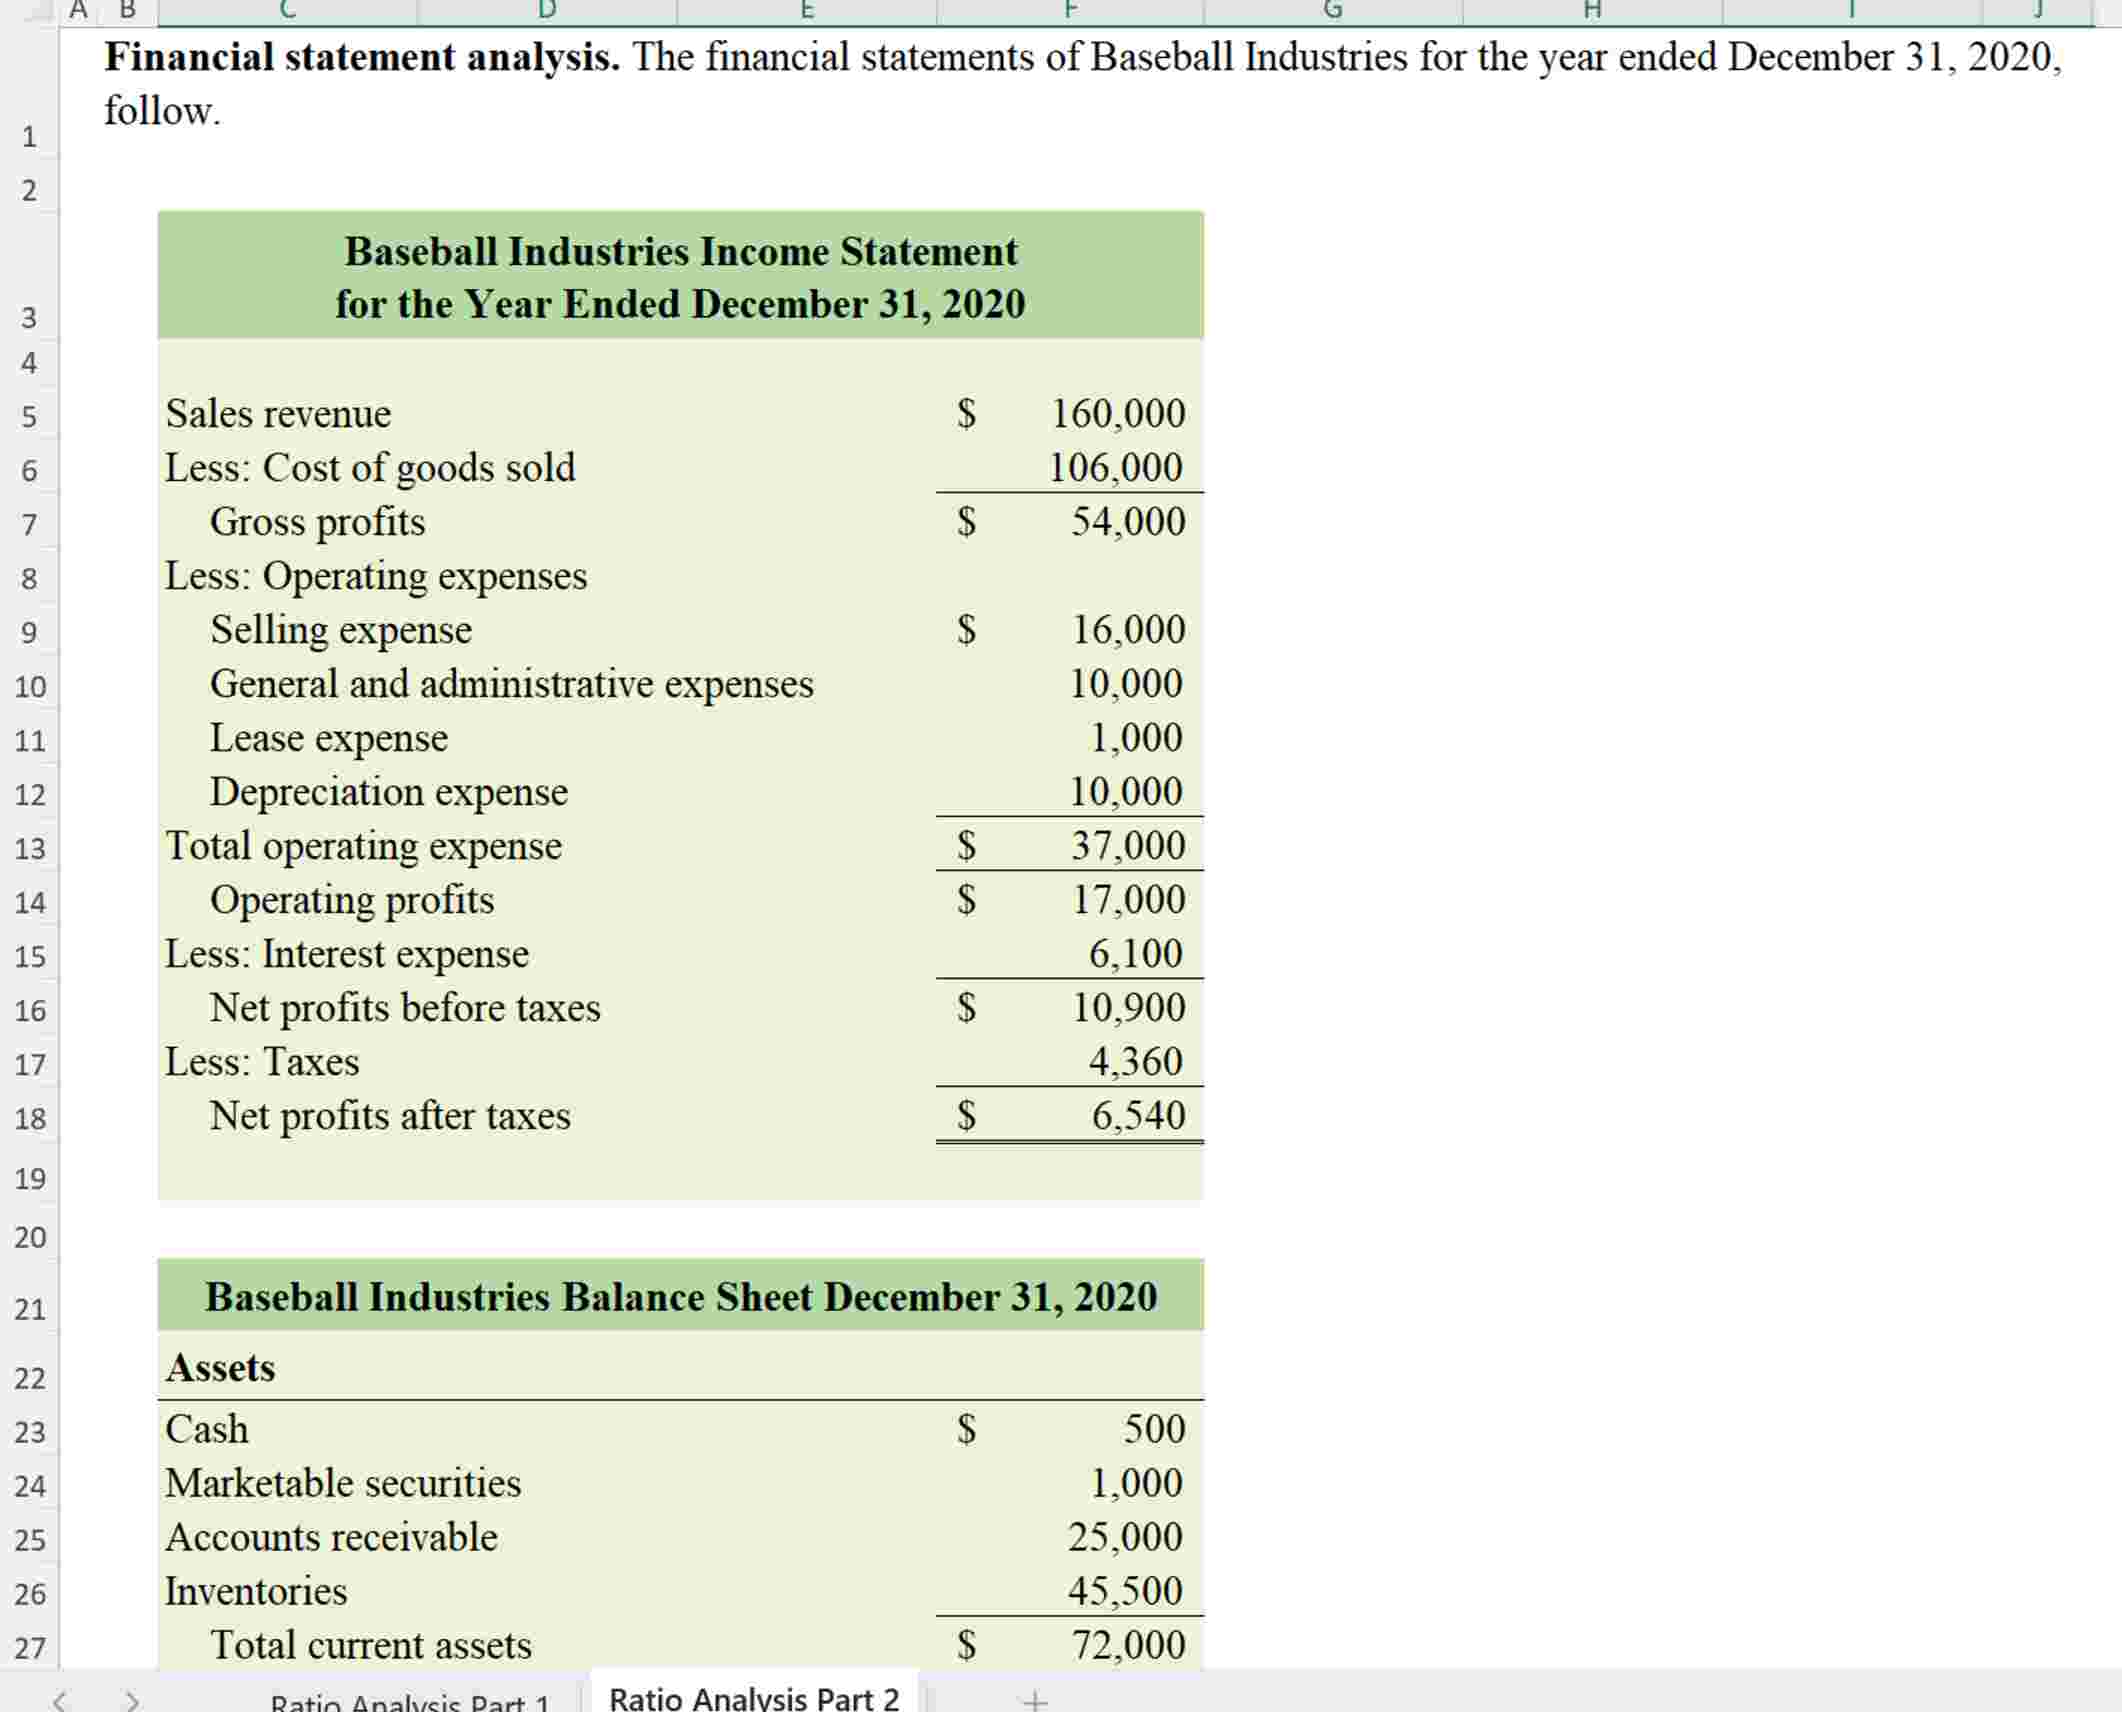The image size is (2122, 1712).
Task: Click the Assets heading
Action: (220, 1368)
